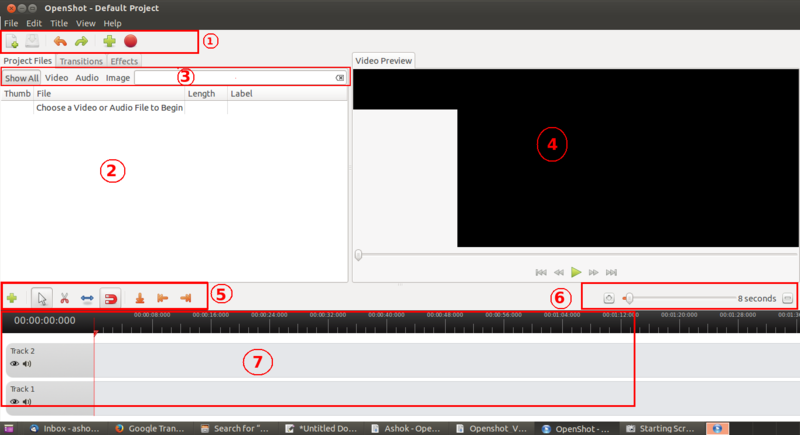Jump to the next marker

[186, 298]
